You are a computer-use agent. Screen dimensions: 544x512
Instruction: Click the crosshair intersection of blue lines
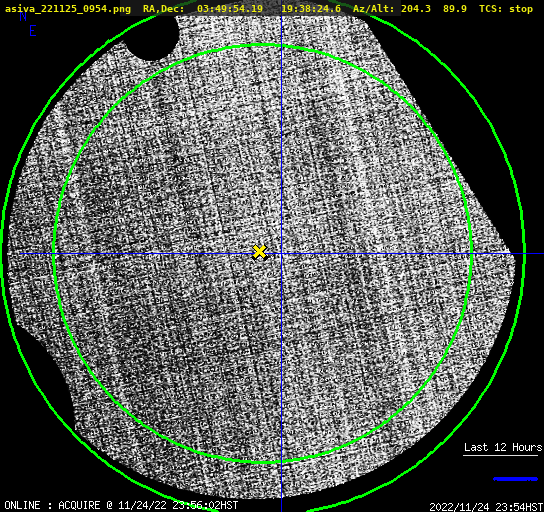pyautogui.click(x=281, y=254)
